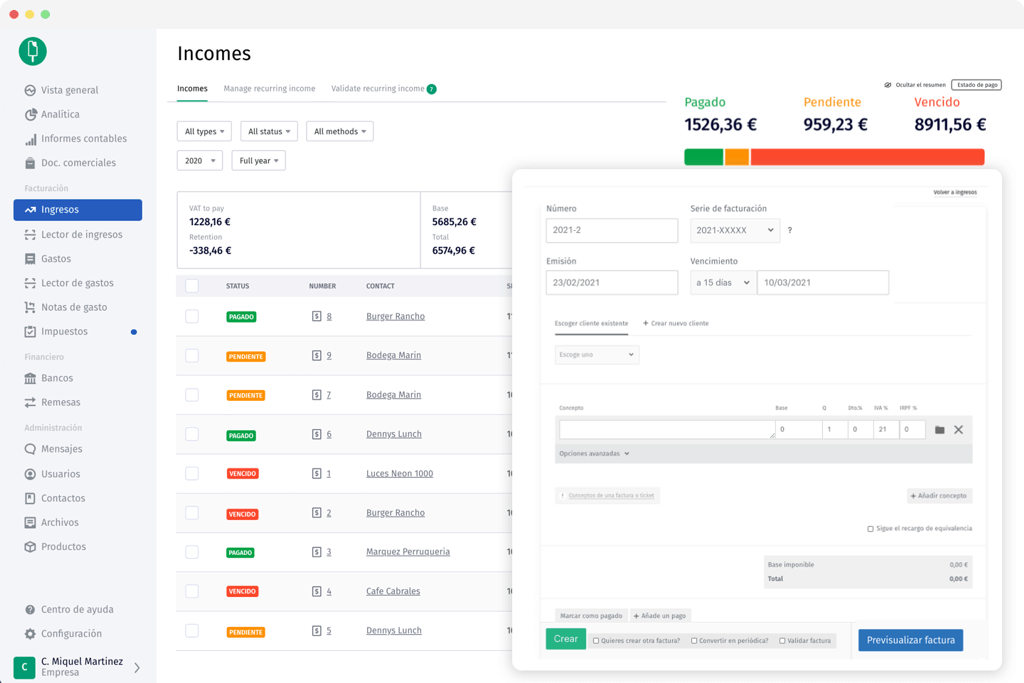Click the Previsualizar factura button
The width and height of the screenshot is (1024, 683).
click(910, 640)
